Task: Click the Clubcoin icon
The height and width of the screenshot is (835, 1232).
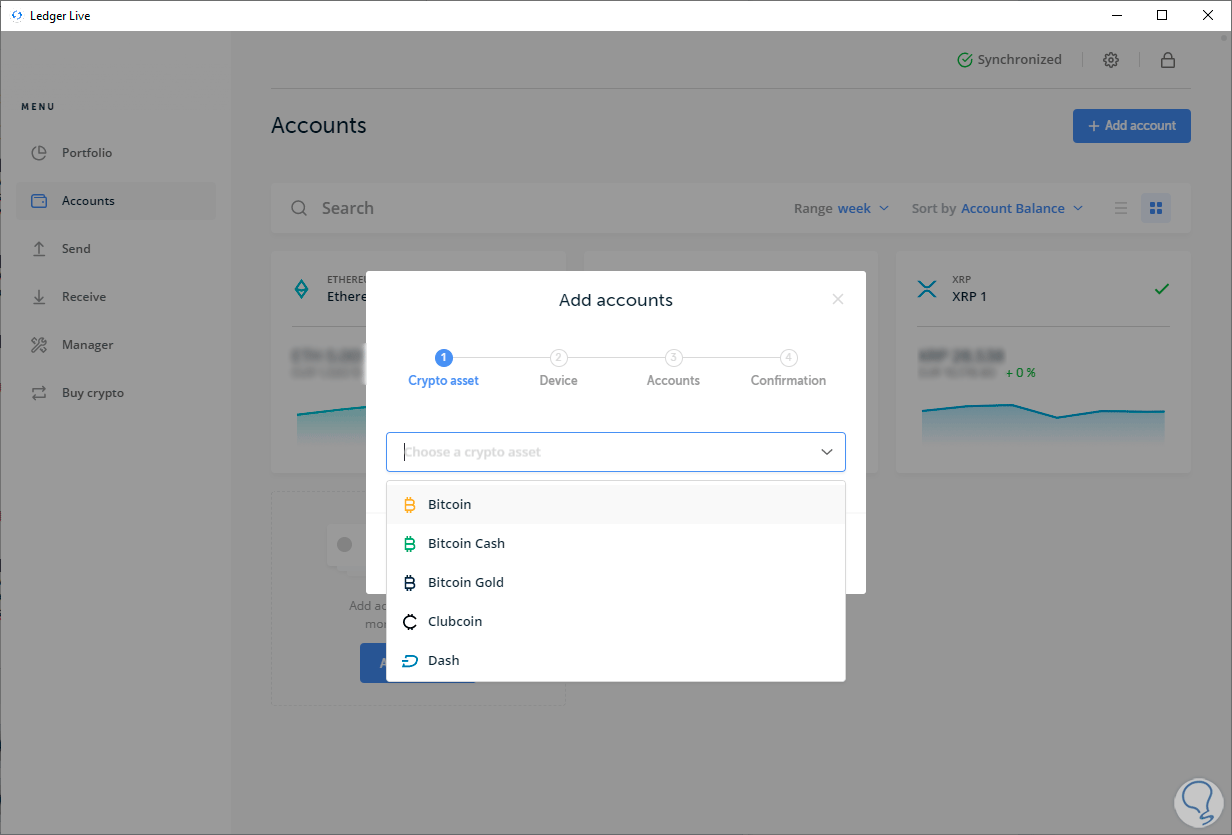Action: (x=410, y=622)
